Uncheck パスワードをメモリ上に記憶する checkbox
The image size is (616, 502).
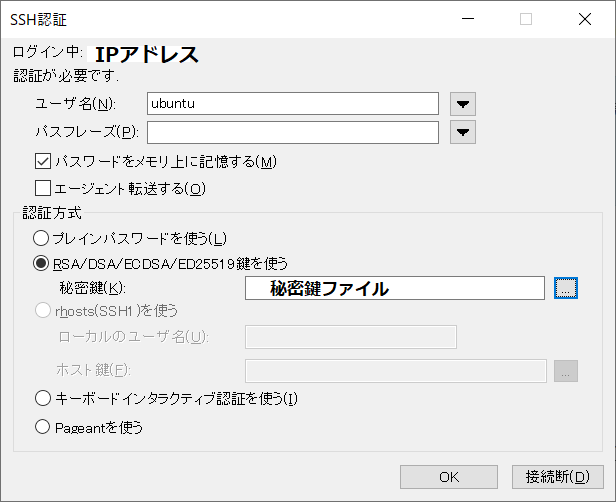pyautogui.click(x=42, y=161)
